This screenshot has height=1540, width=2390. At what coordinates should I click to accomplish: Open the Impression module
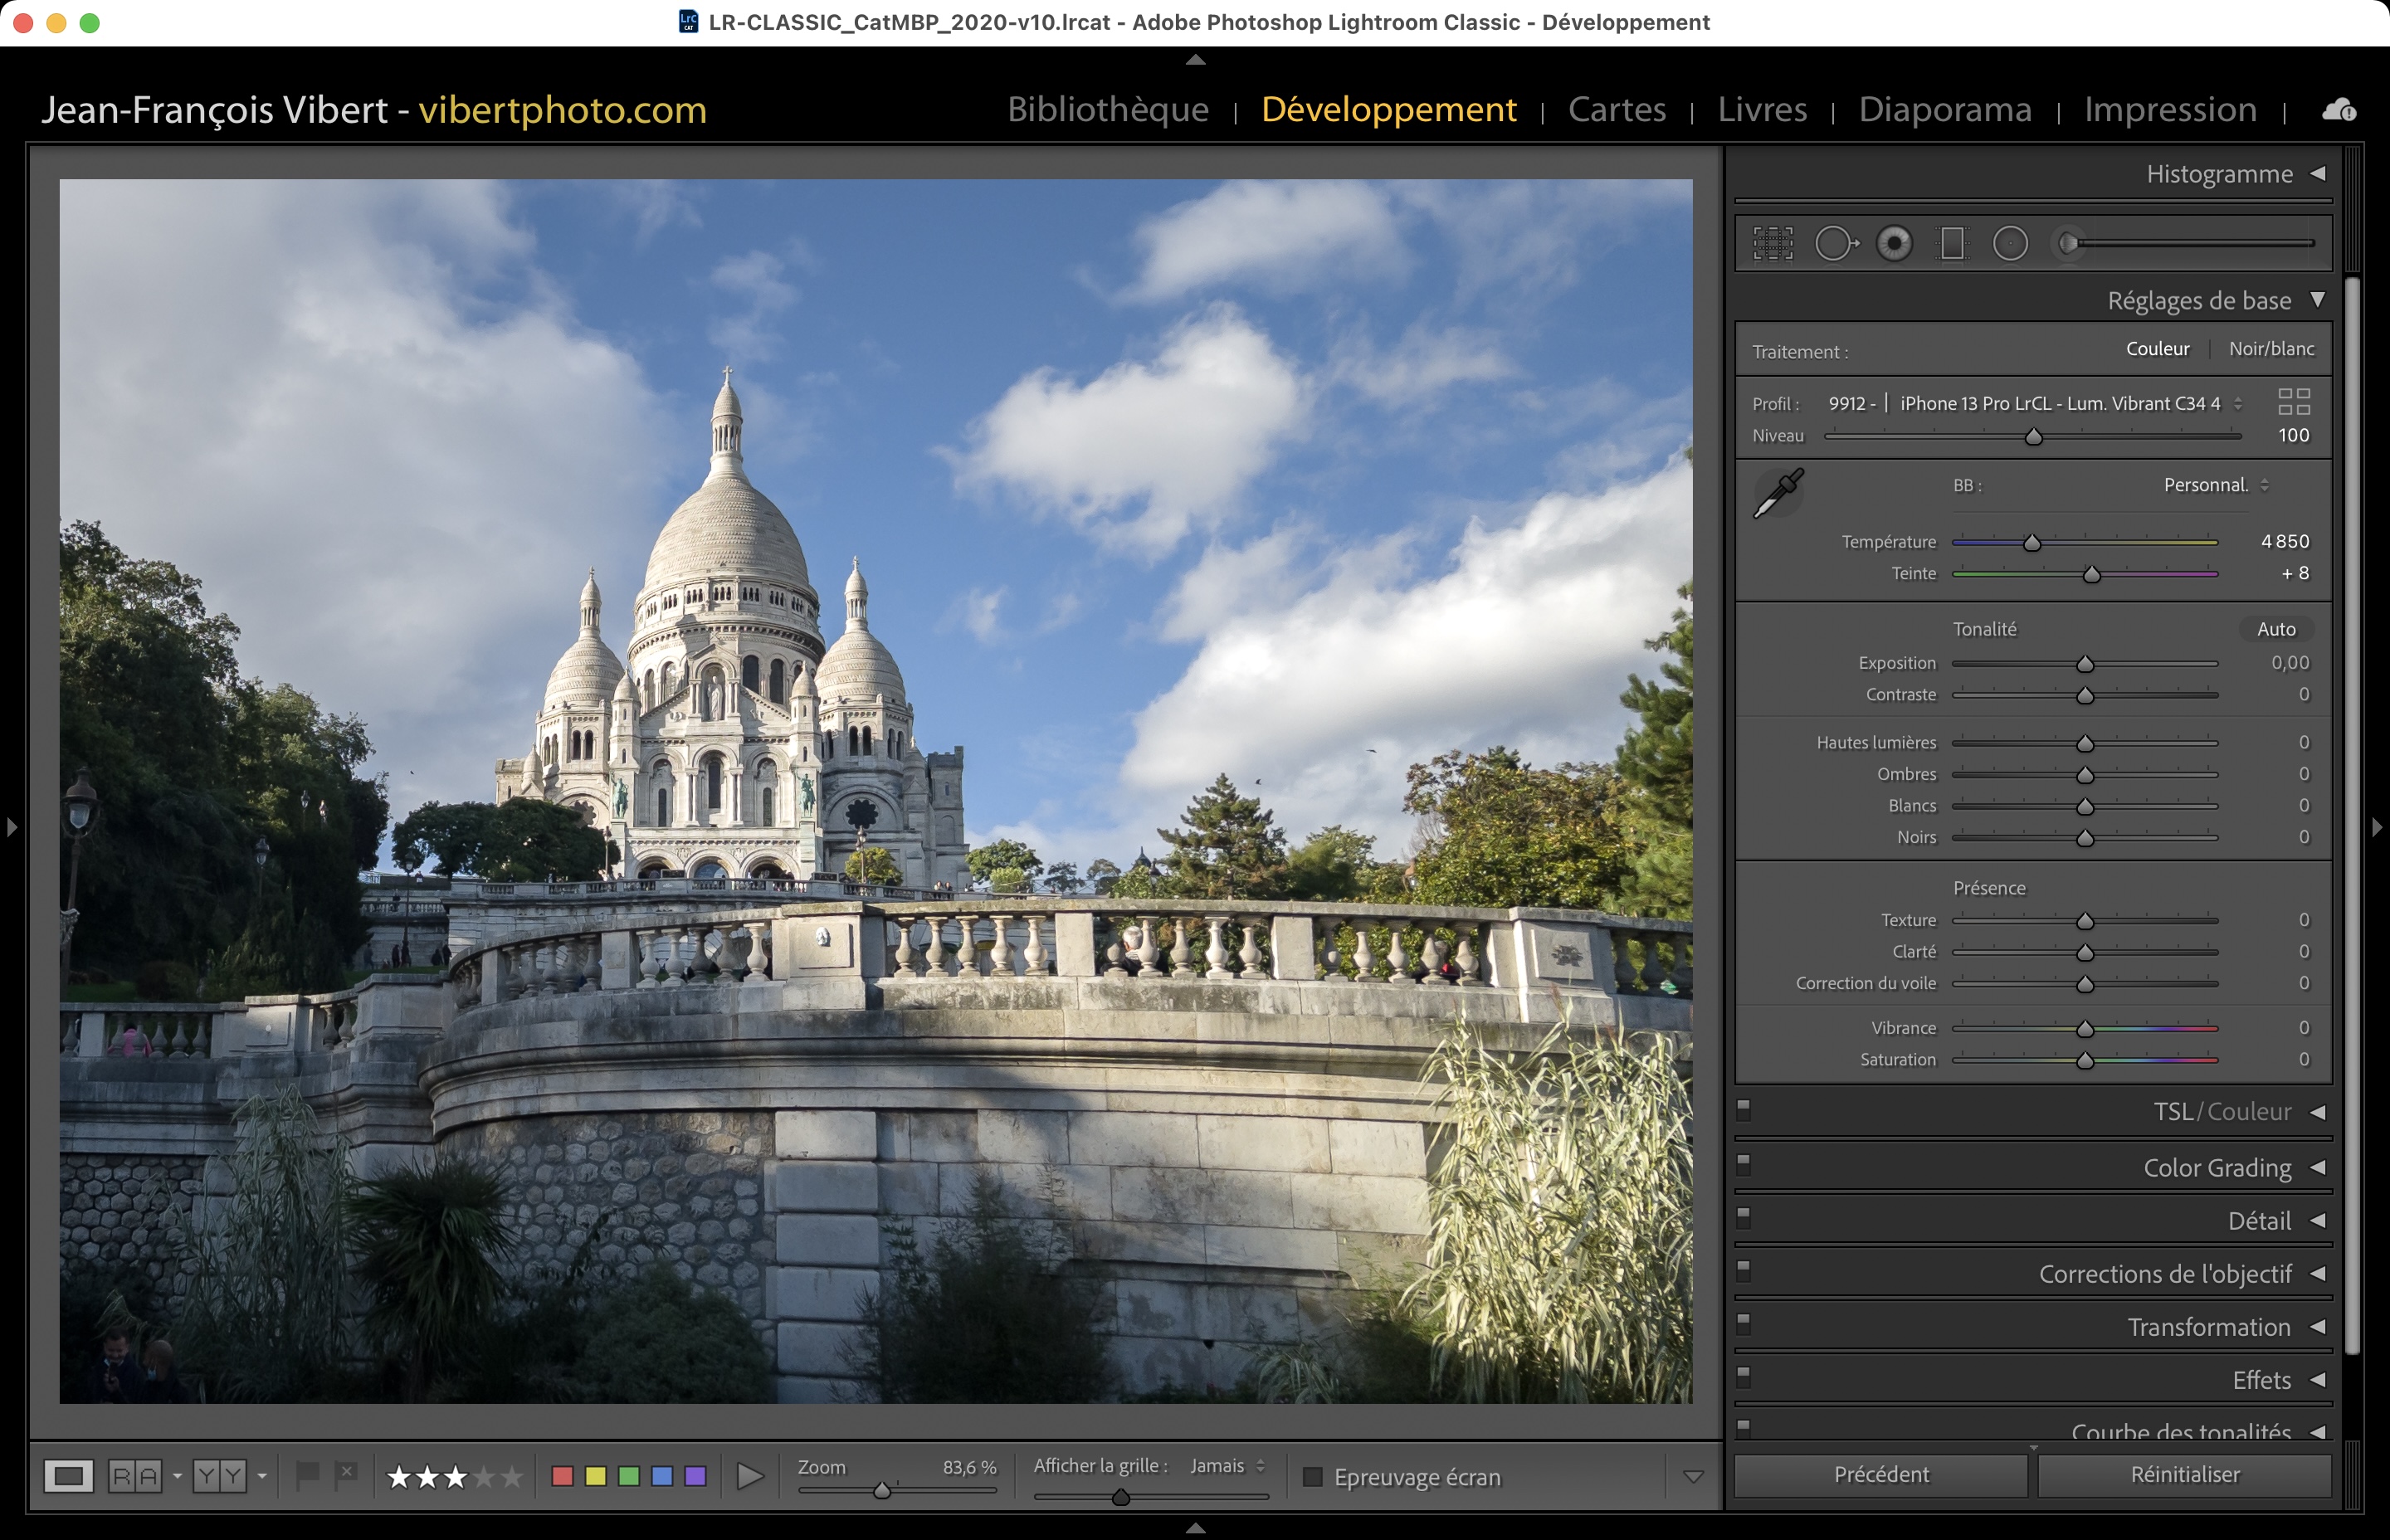(x=2170, y=109)
